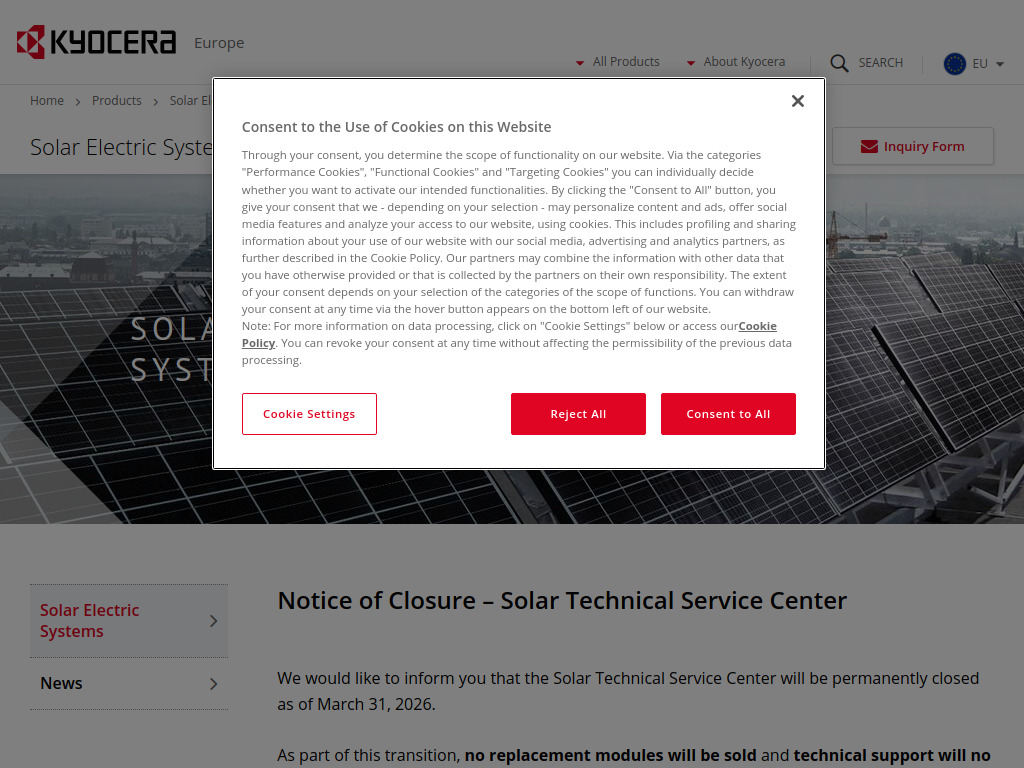Select Solar Electric Systems sidebar entry

[x=89, y=620]
